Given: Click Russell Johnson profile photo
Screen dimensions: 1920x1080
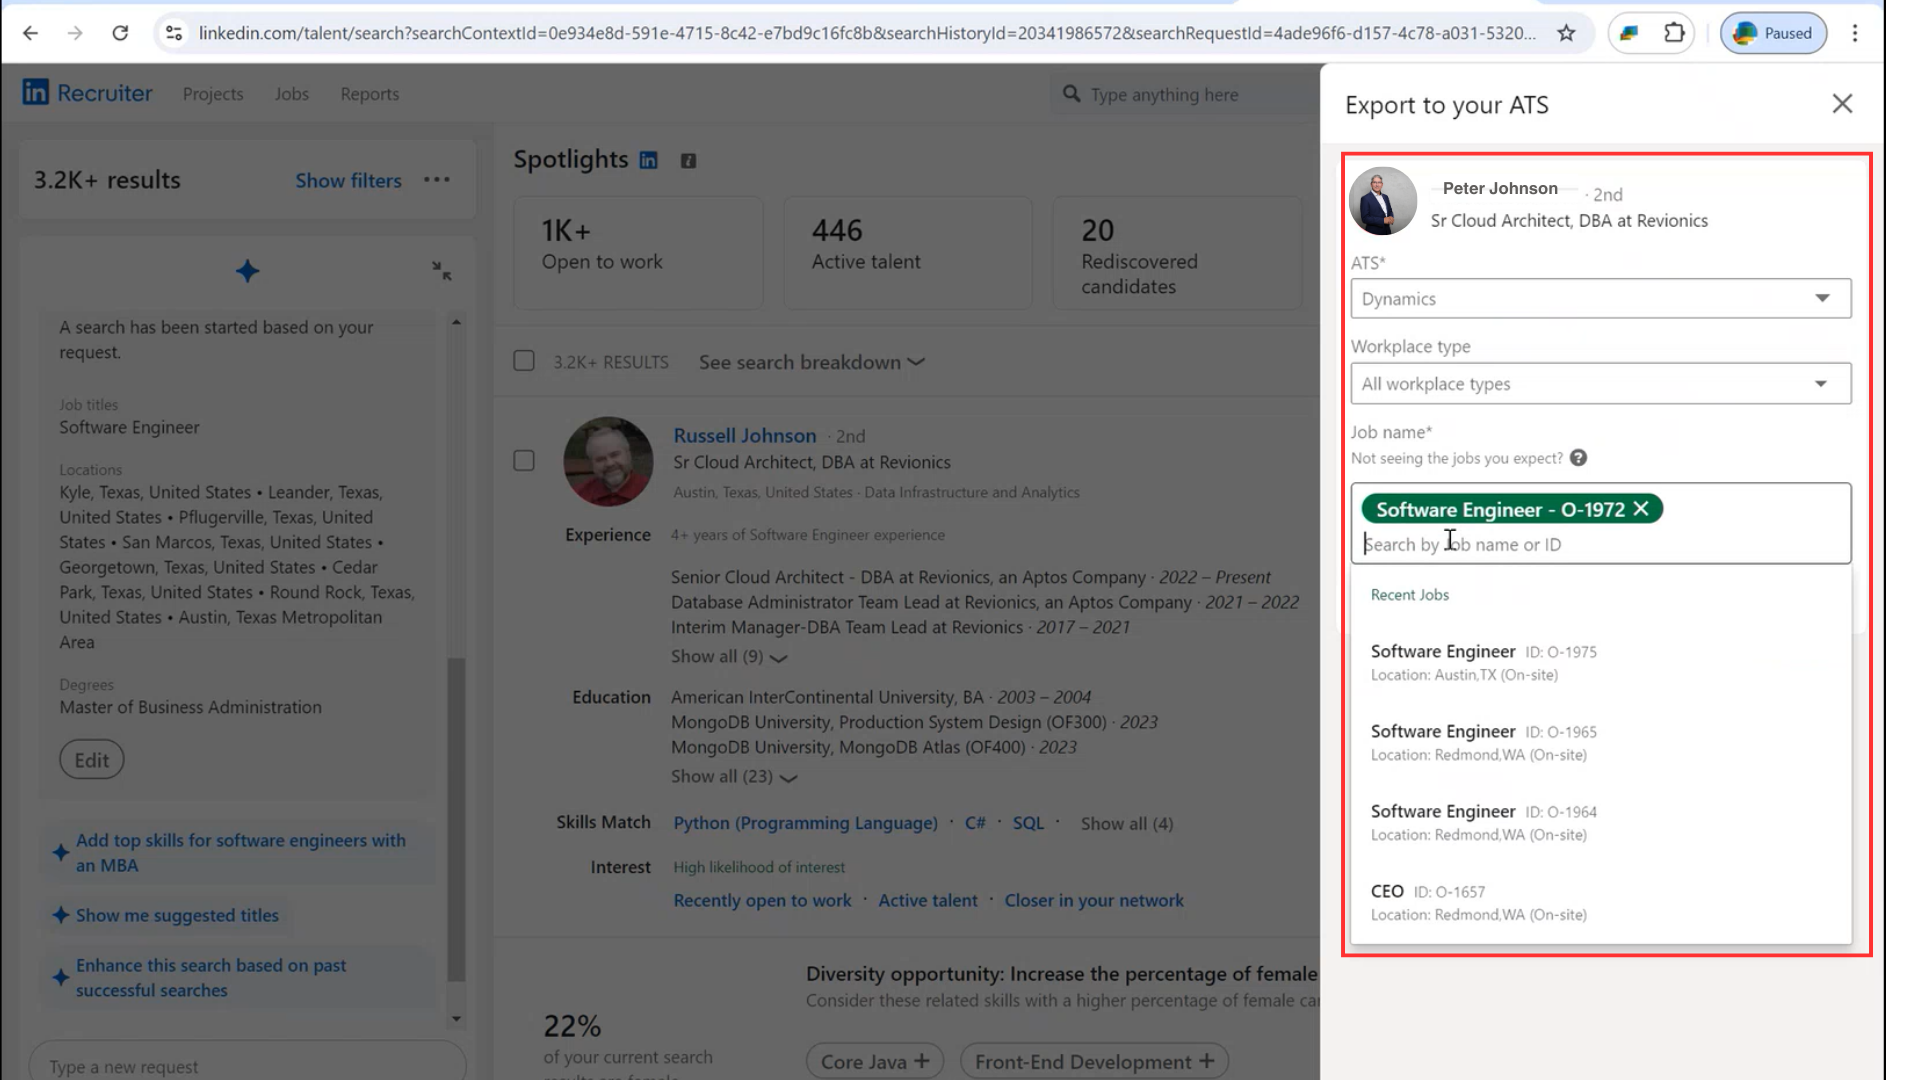Looking at the screenshot, I should point(608,461).
